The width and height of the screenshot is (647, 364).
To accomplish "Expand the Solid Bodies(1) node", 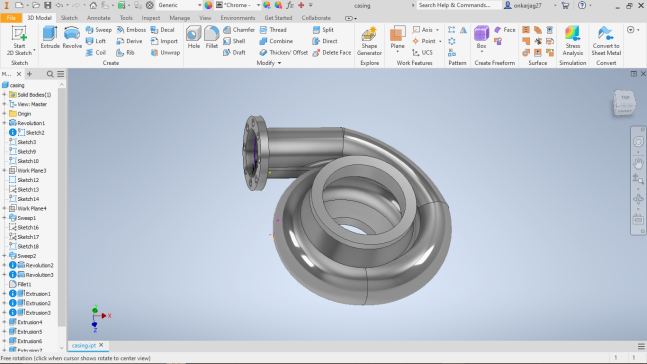I will click(4, 95).
